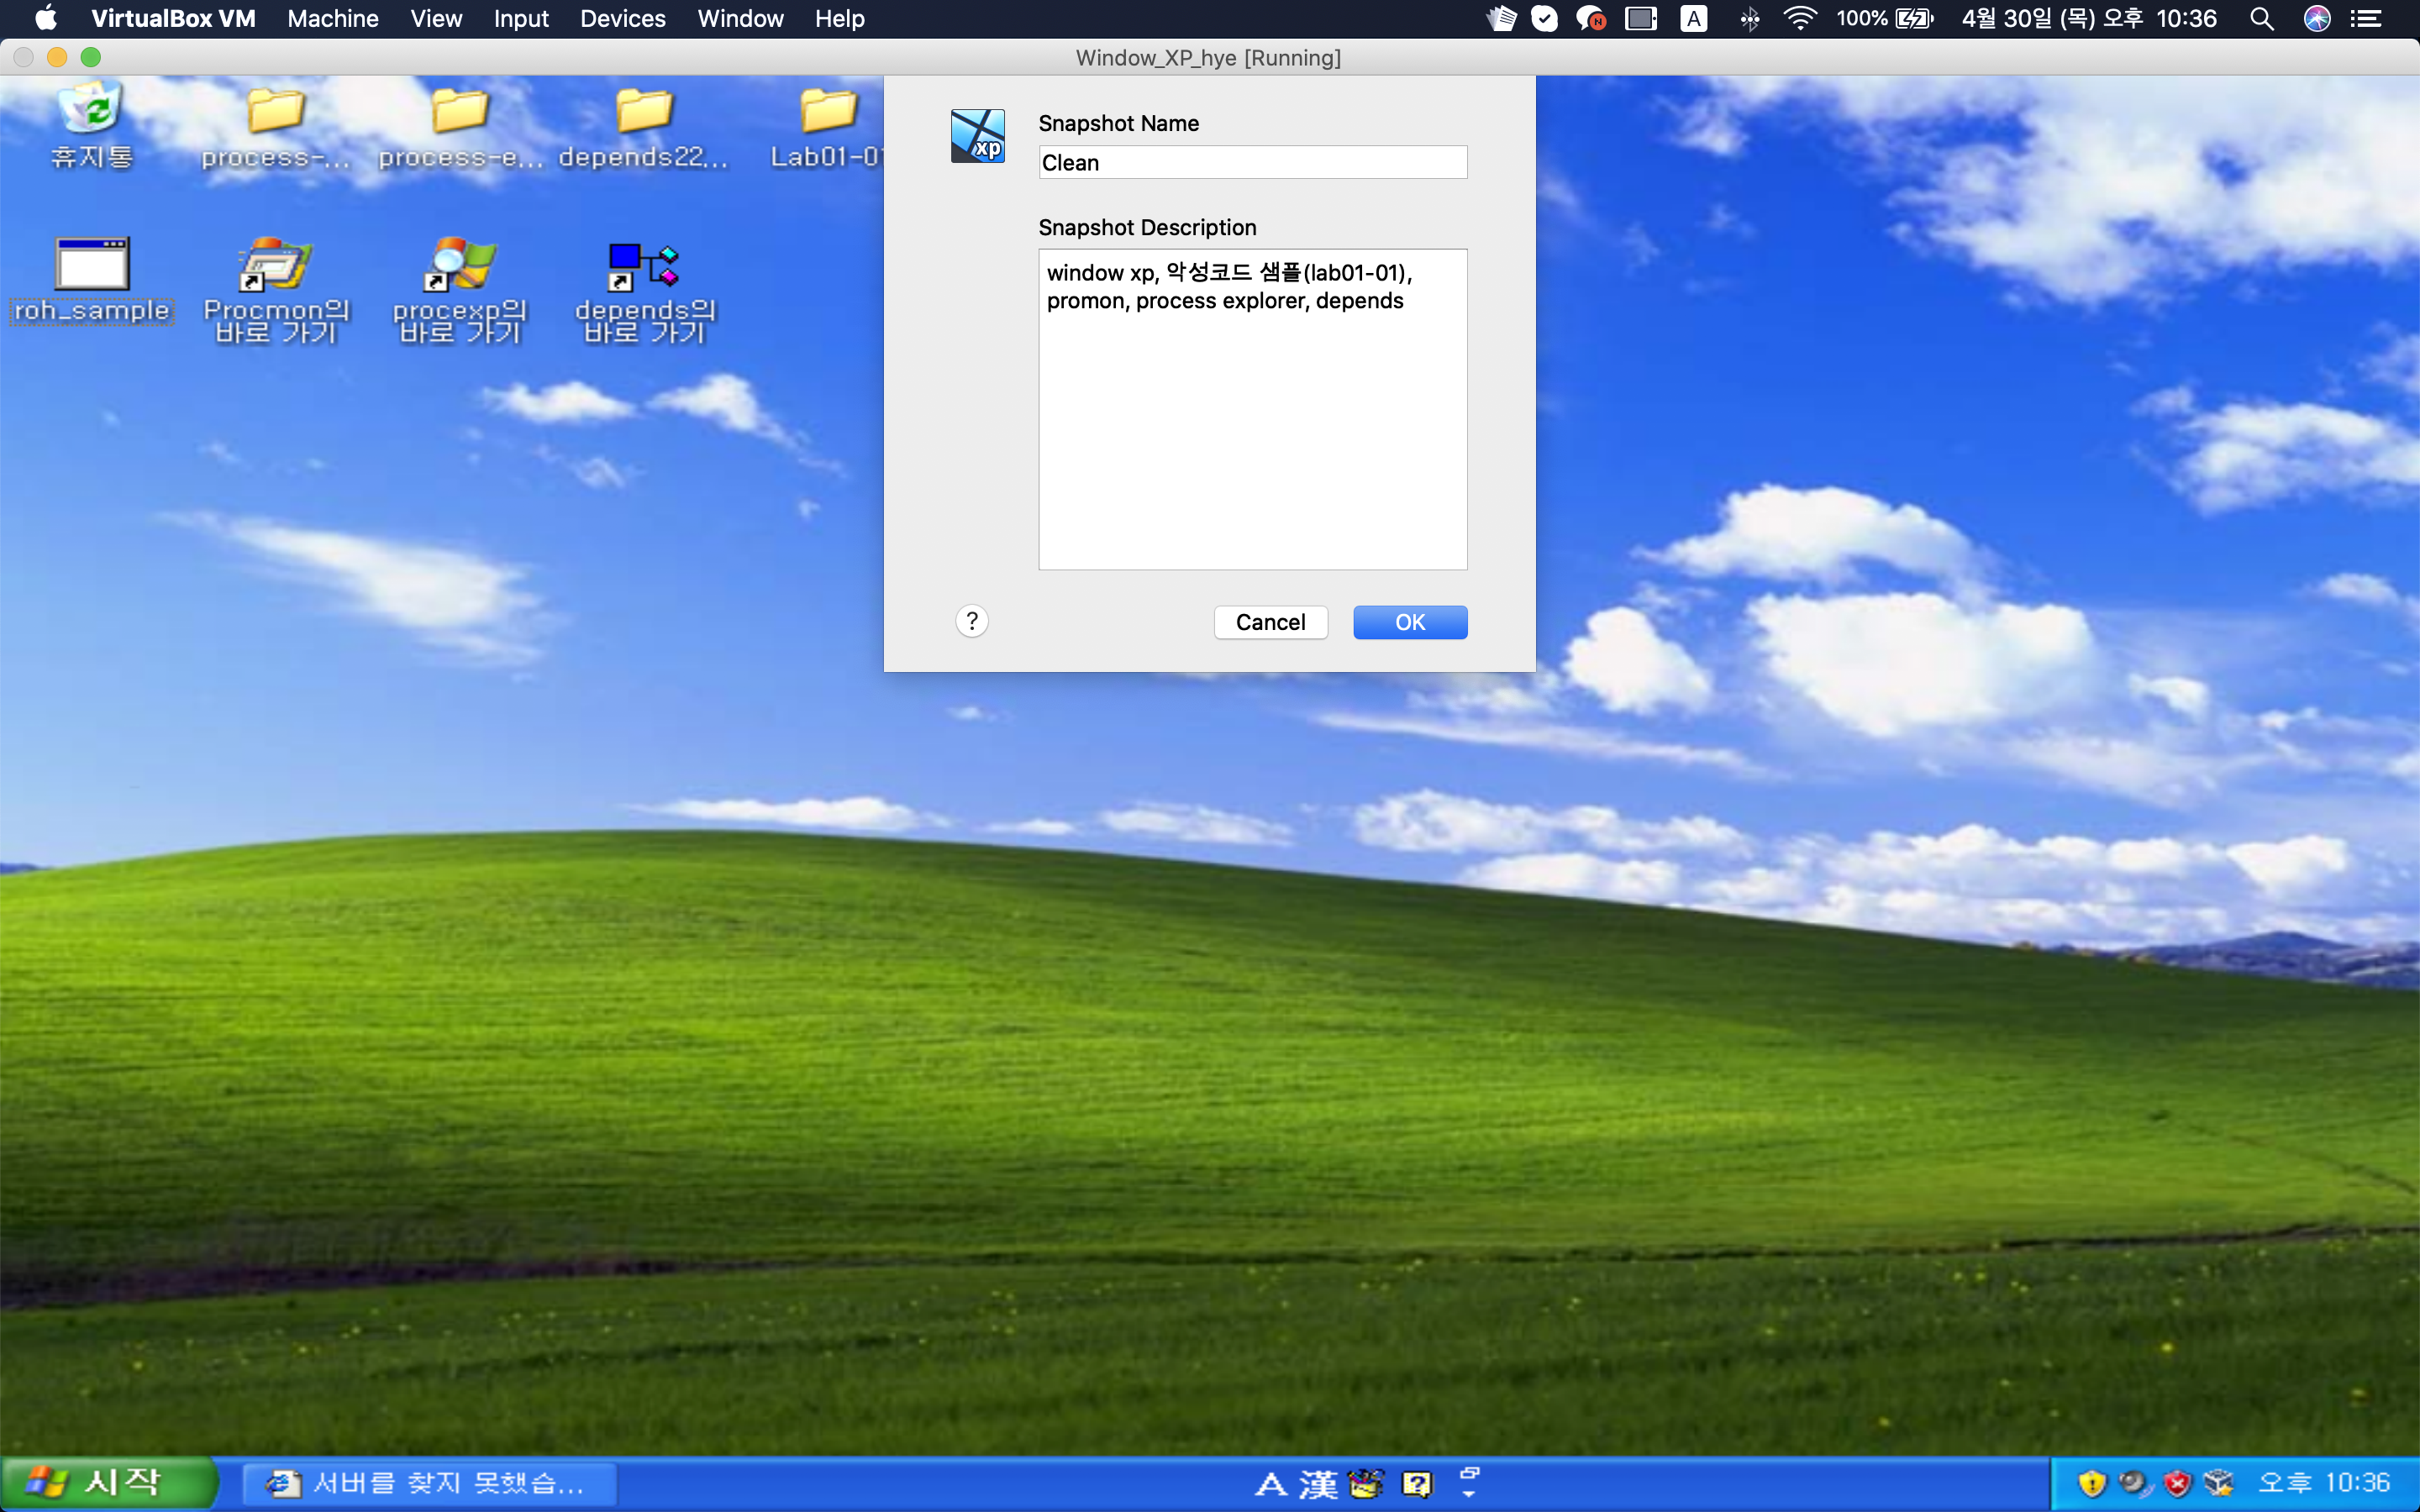
Task: Open the View menu
Action: pos(436,18)
